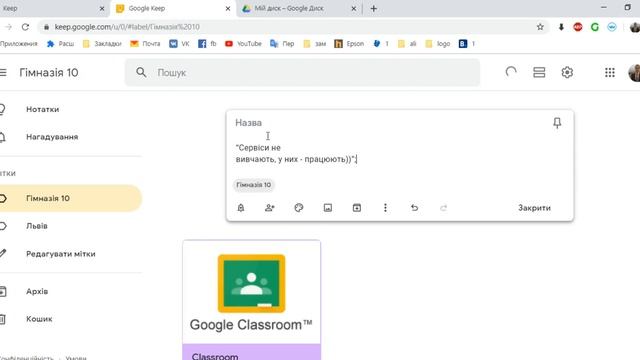The width and height of the screenshot is (640, 360).
Task: Open the fb bookmark
Action: [x=207, y=44]
